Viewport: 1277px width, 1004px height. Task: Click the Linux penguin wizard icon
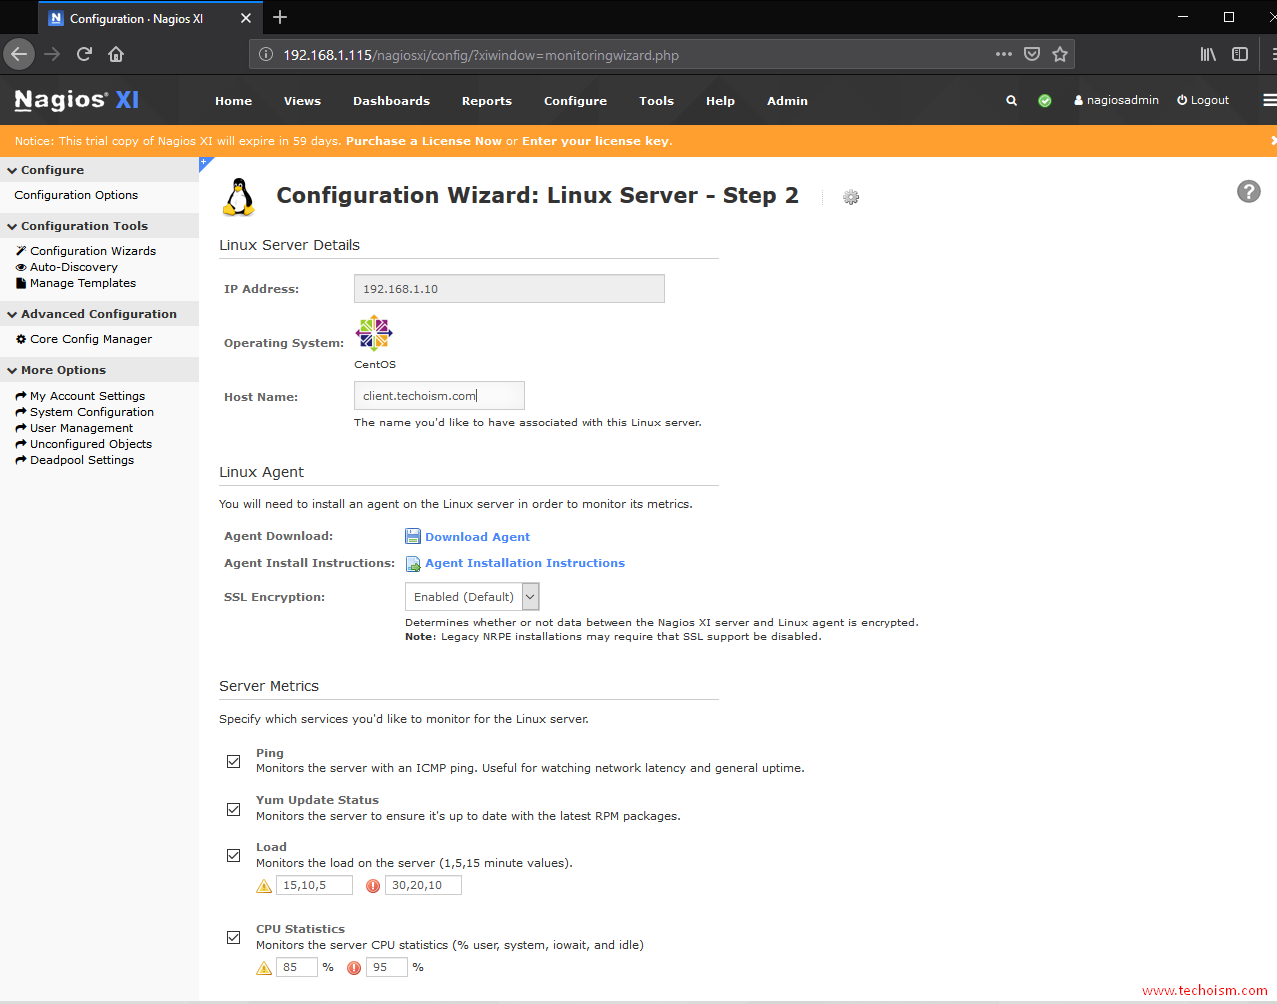(238, 197)
